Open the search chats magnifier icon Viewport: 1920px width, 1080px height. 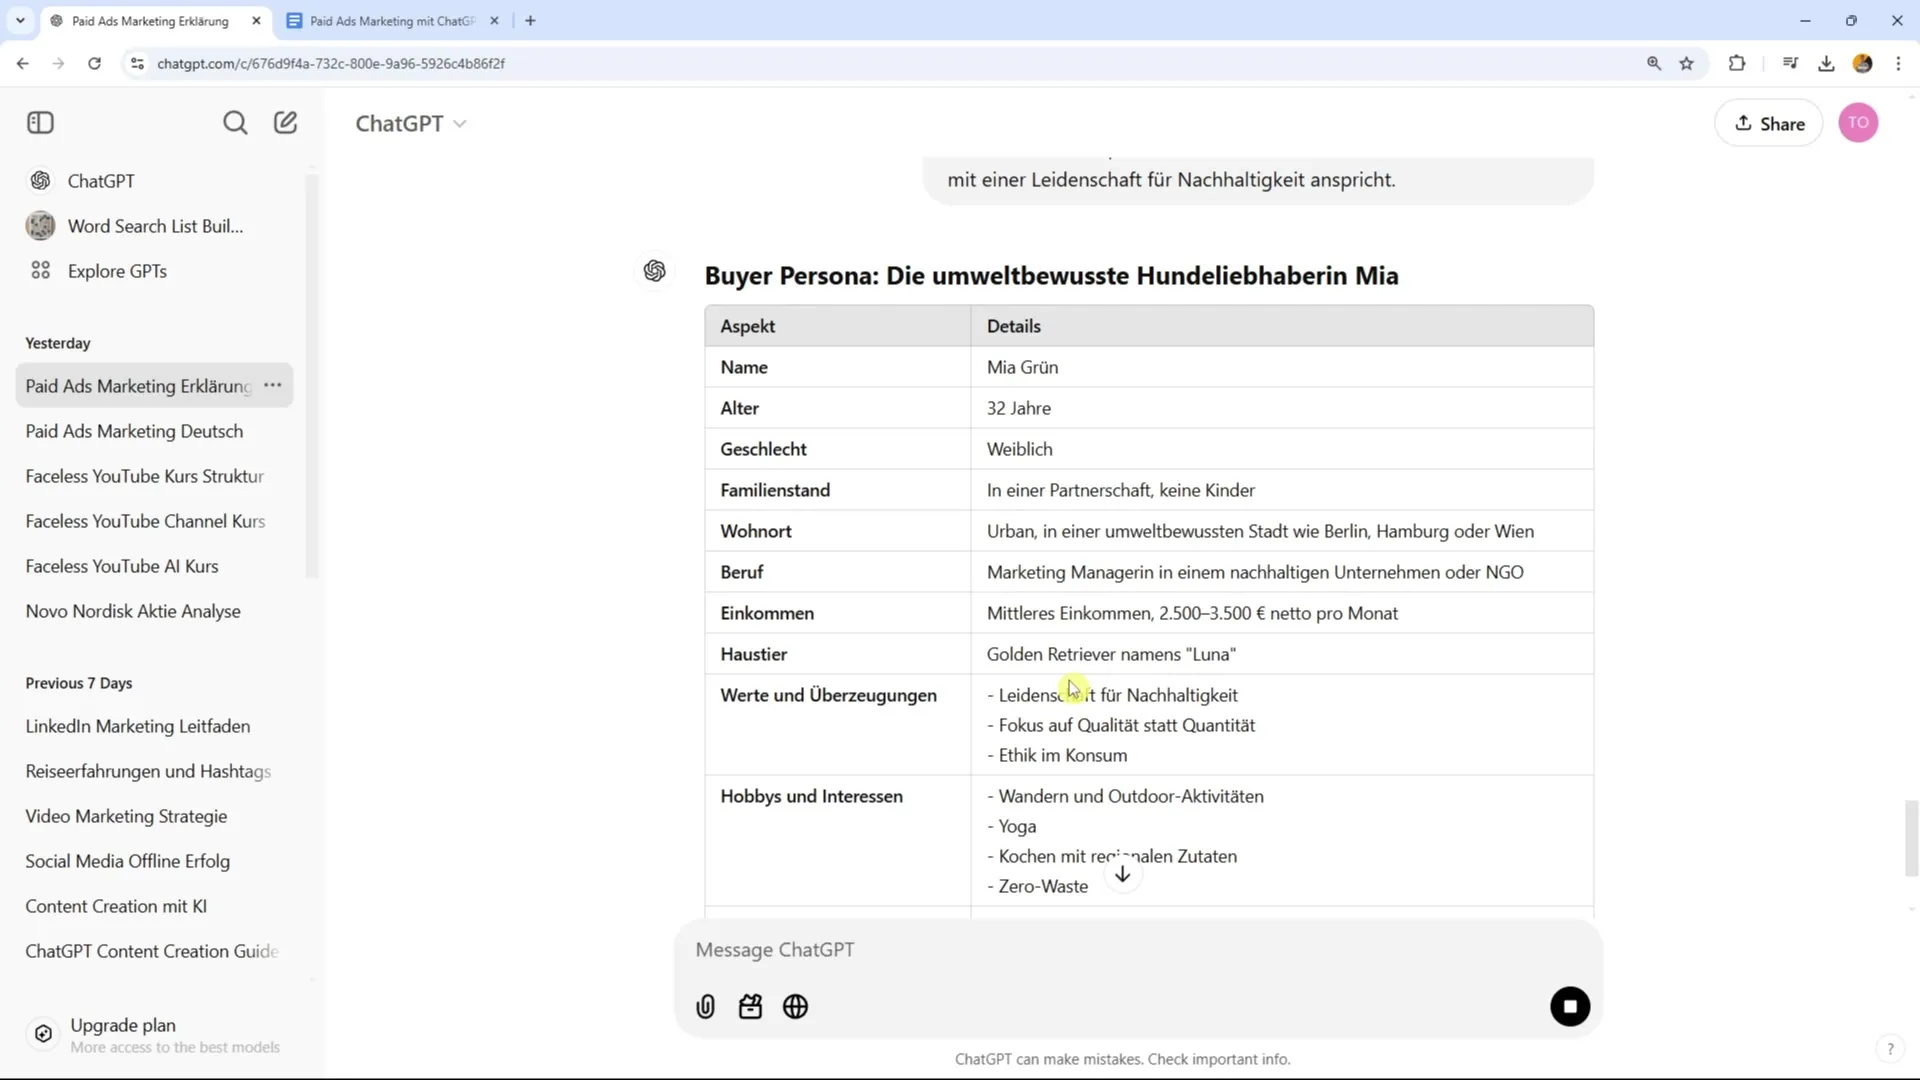235,123
